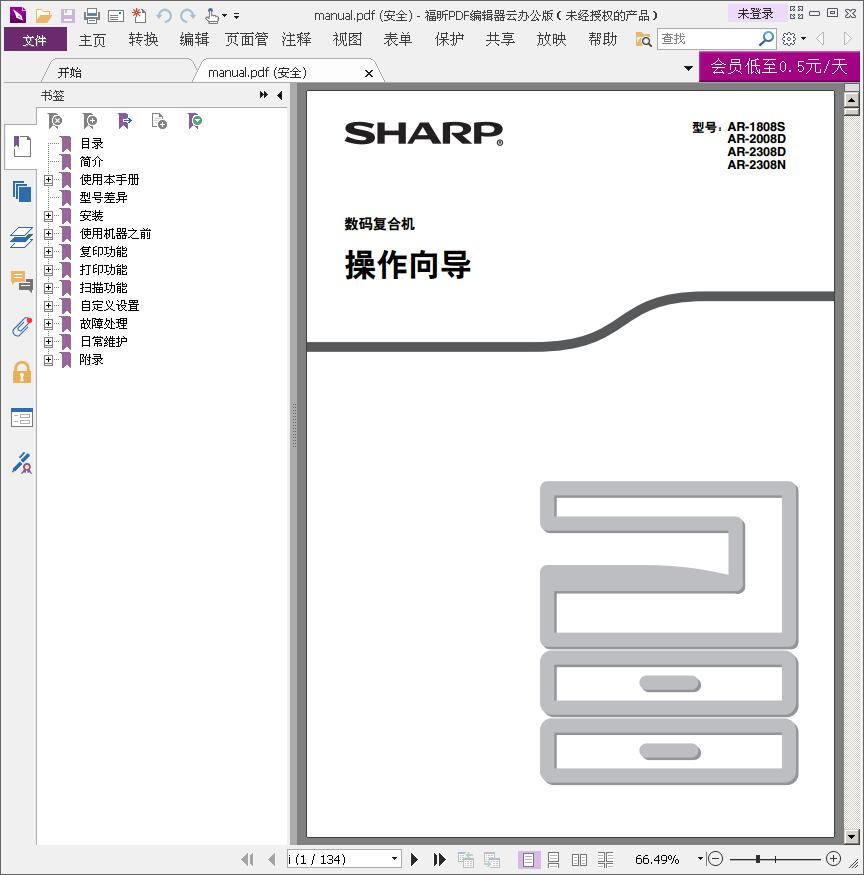864x875 pixels.
Task: Adjust the zoom slider handle
Action: [757, 859]
